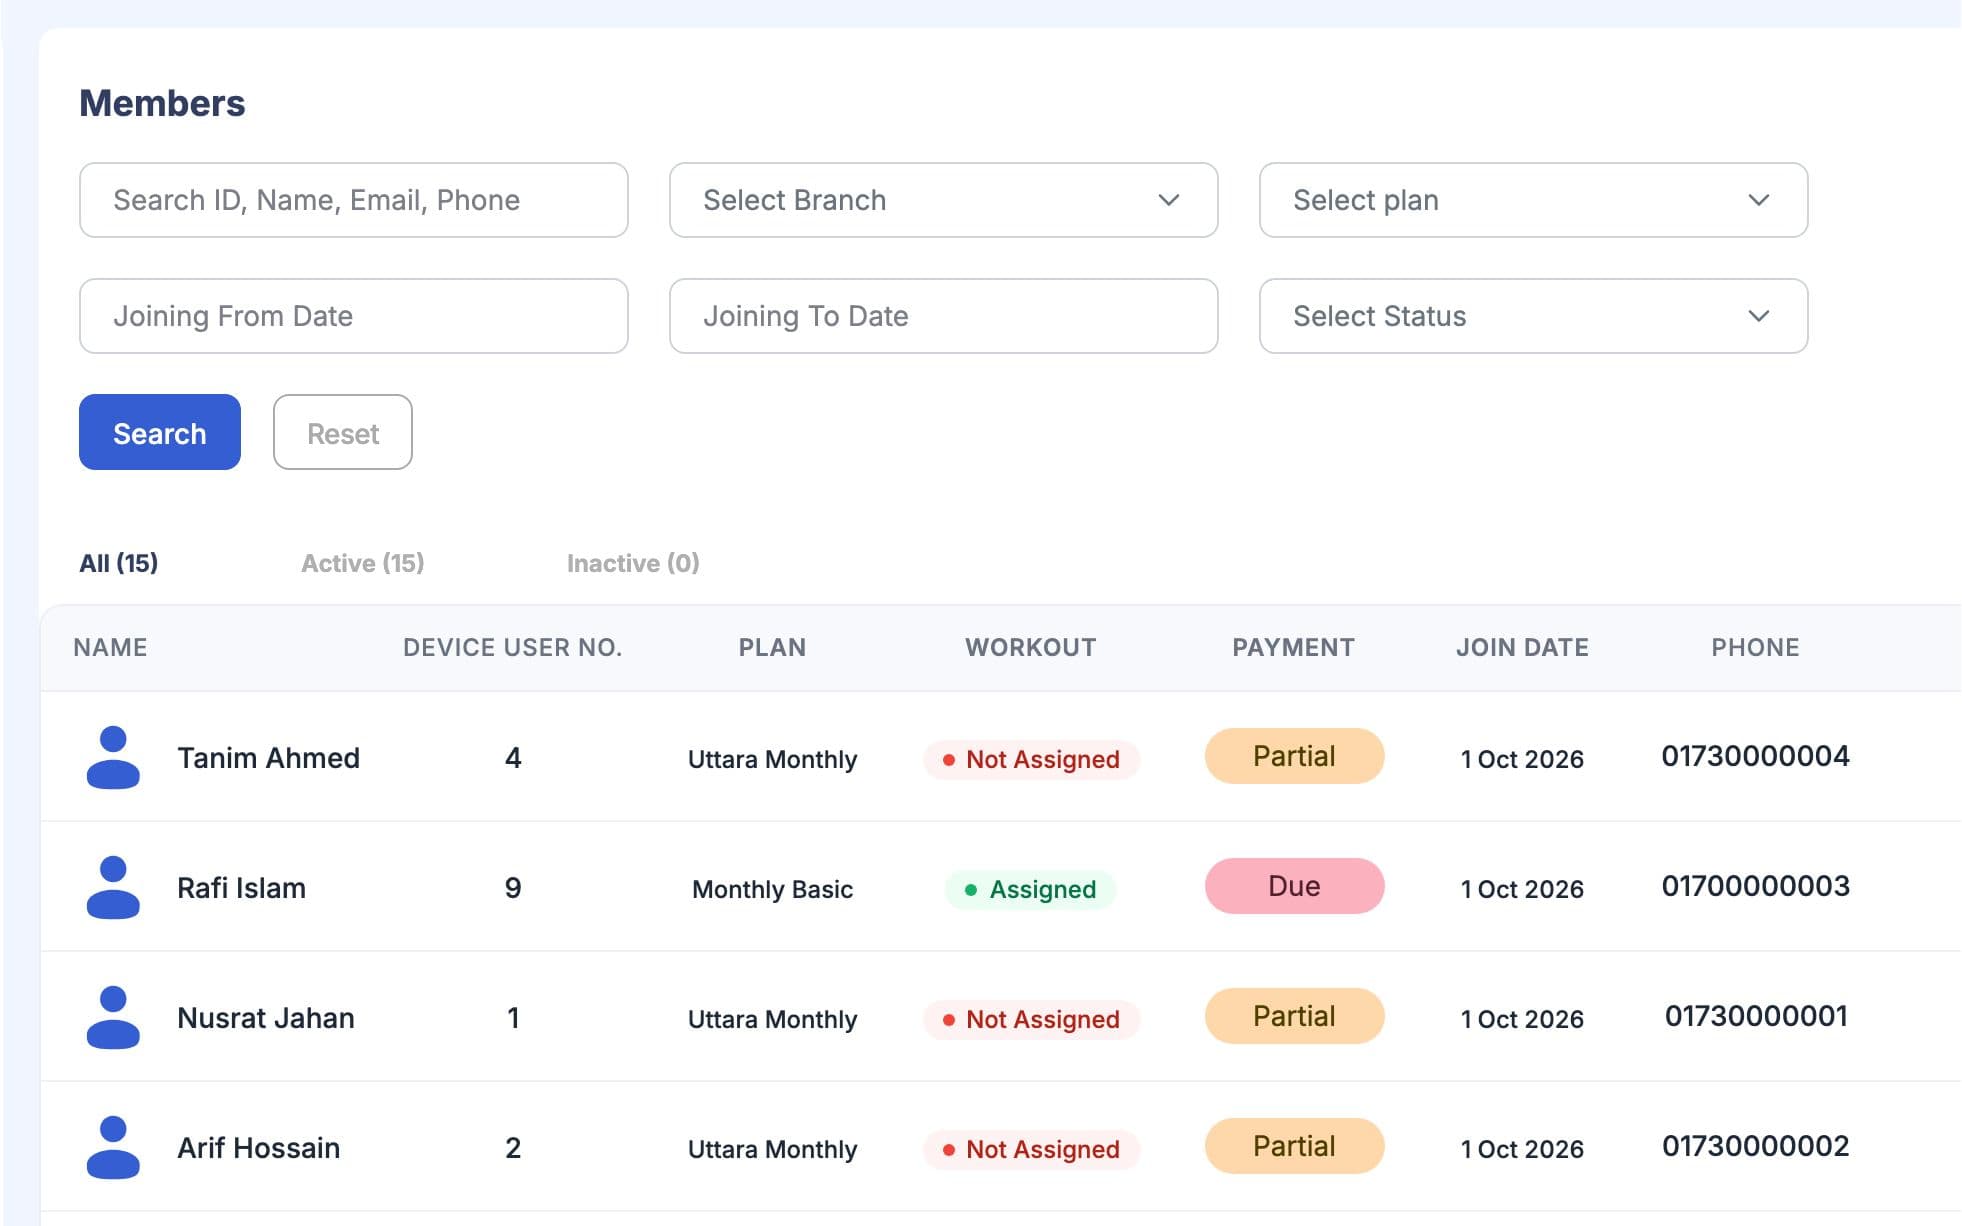Expand the Select plan dropdown

1533,200
